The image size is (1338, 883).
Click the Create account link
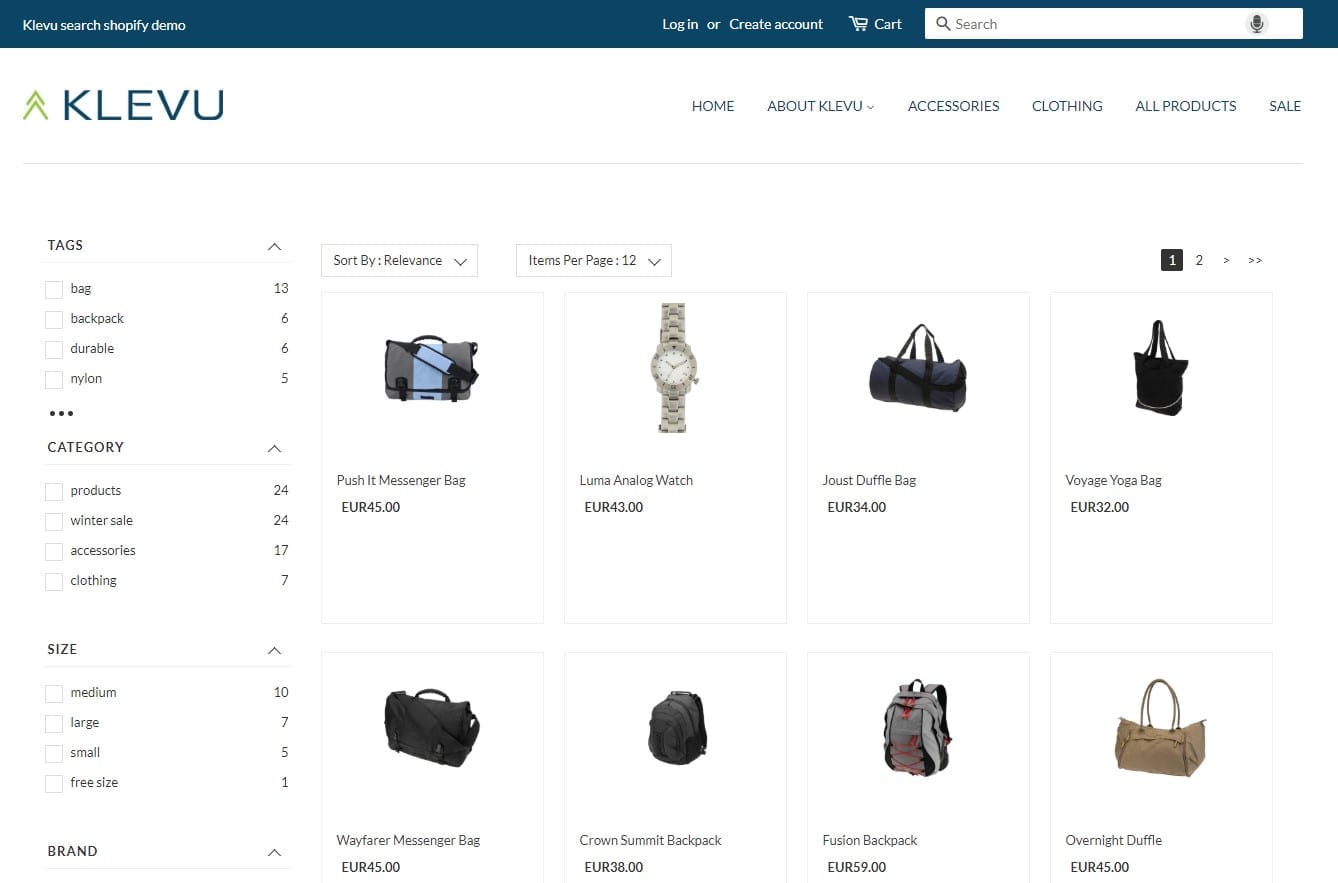click(x=776, y=24)
